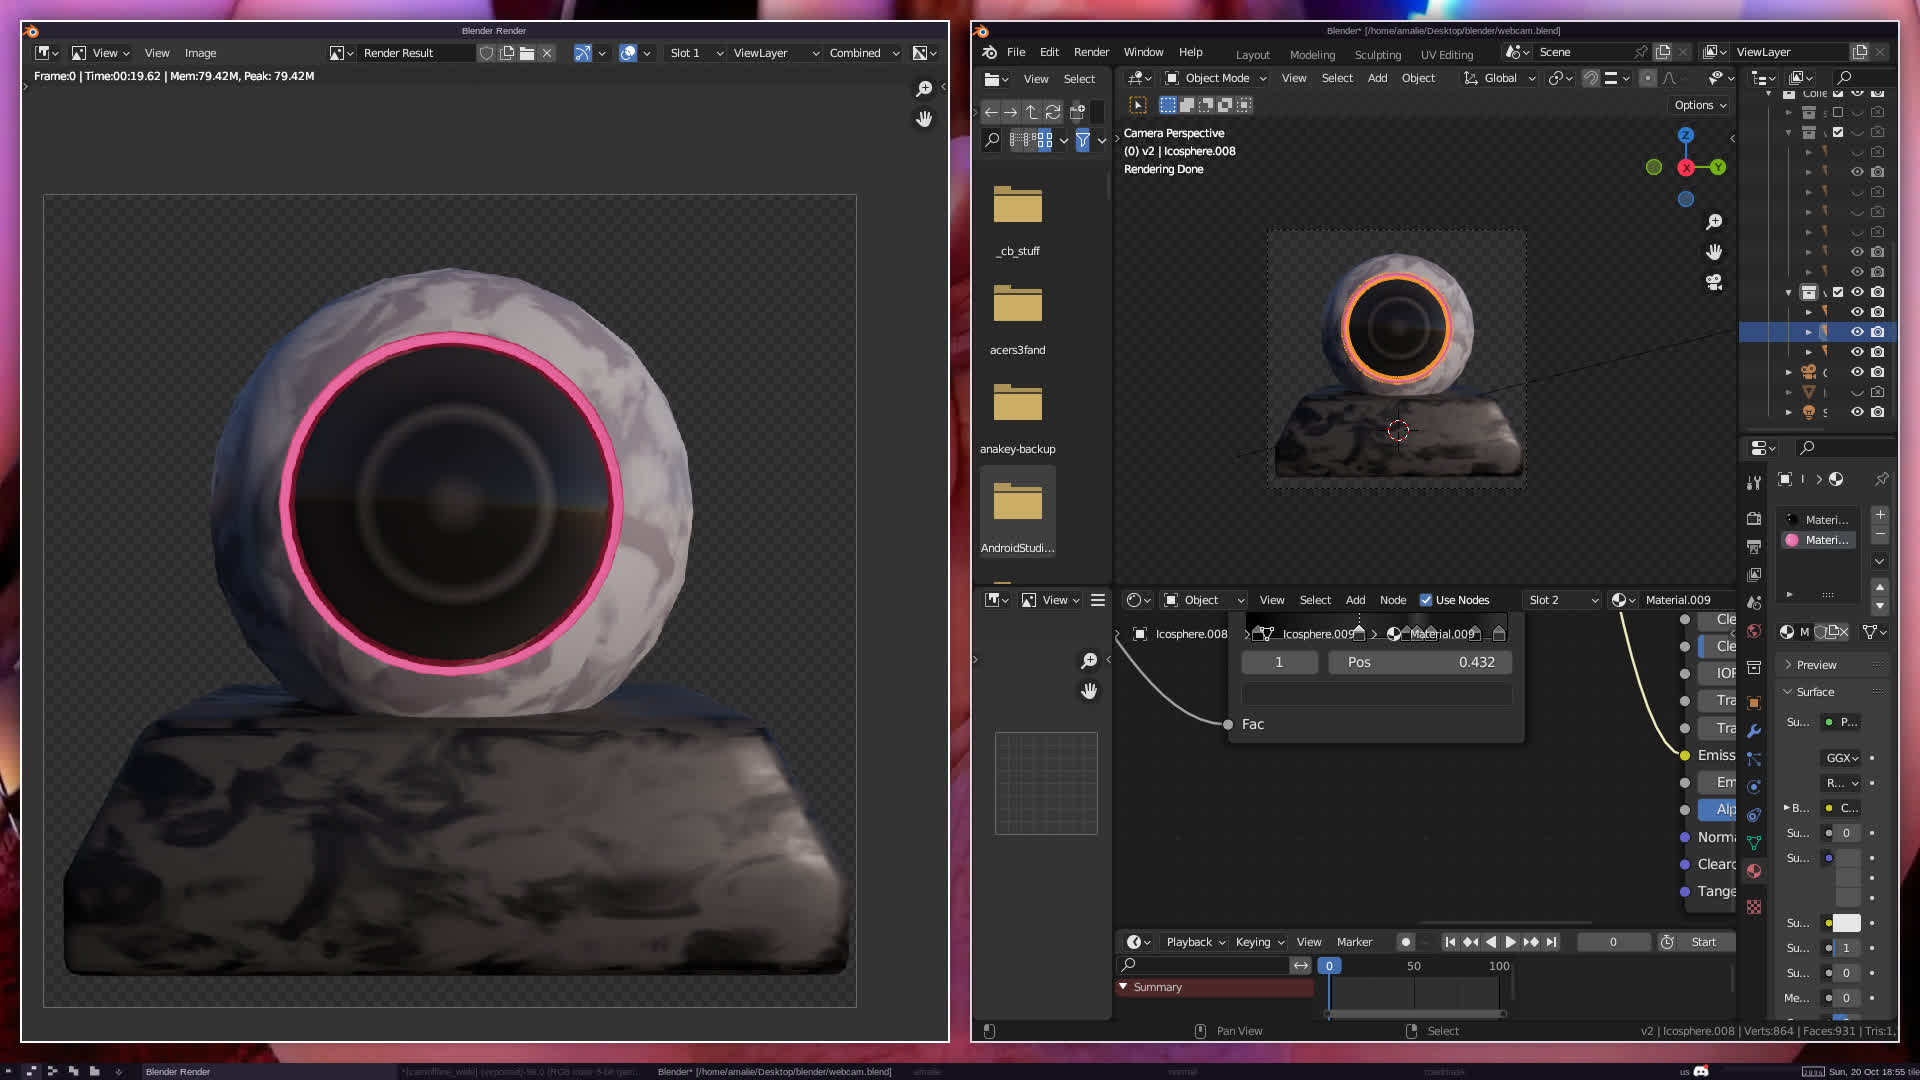Open the Modifier wrench properties tab

pyautogui.click(x=1754, y=731)
